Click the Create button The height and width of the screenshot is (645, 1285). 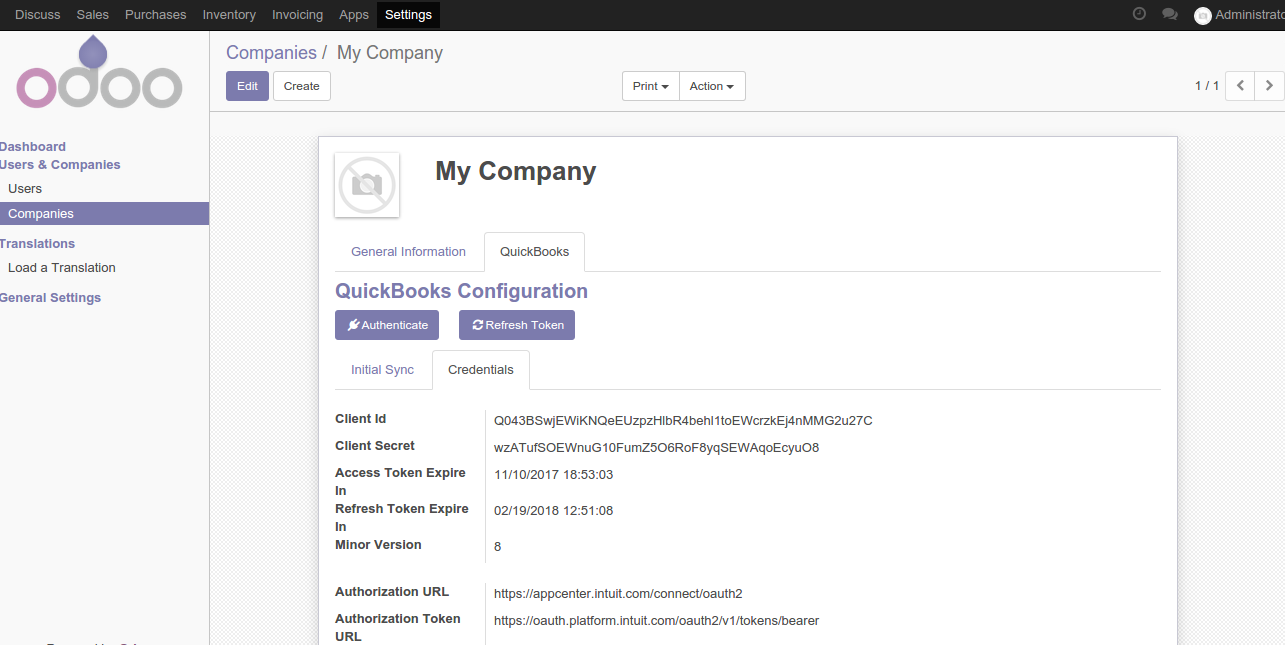[x=302, y=86]
